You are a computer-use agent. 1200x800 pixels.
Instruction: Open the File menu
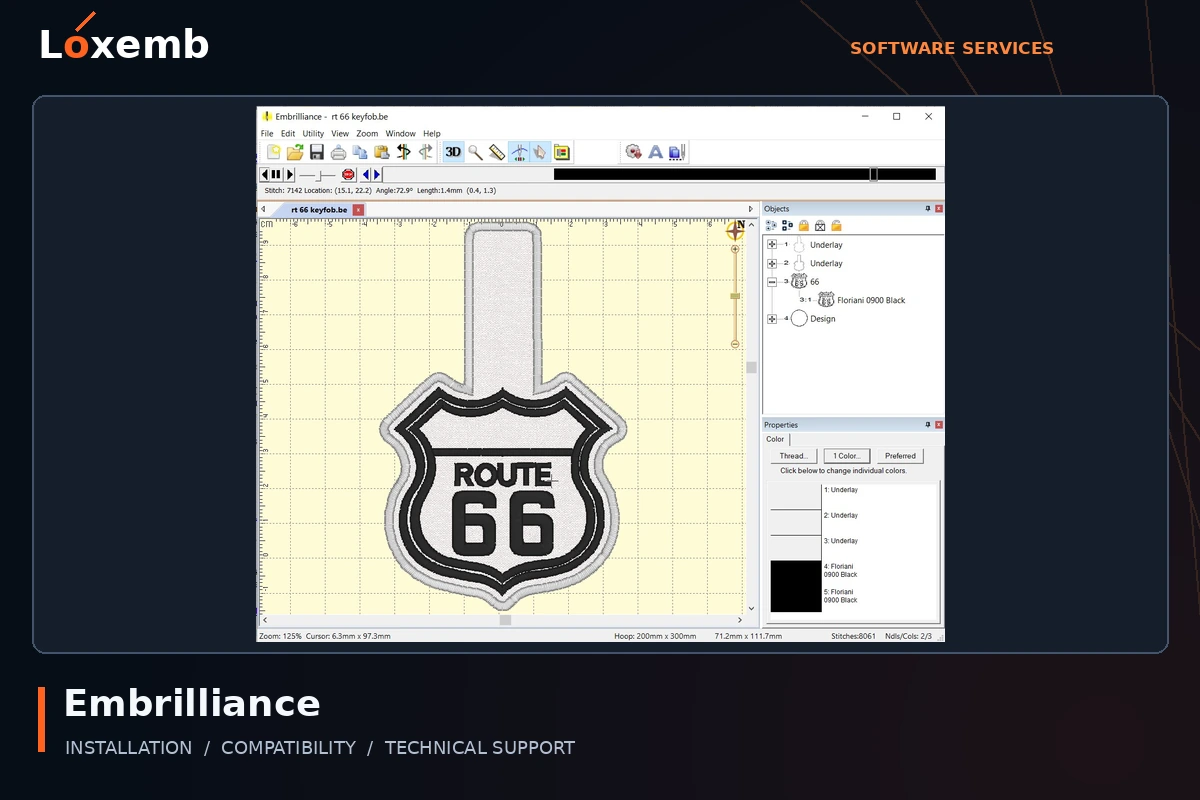(x=267, y=133)
